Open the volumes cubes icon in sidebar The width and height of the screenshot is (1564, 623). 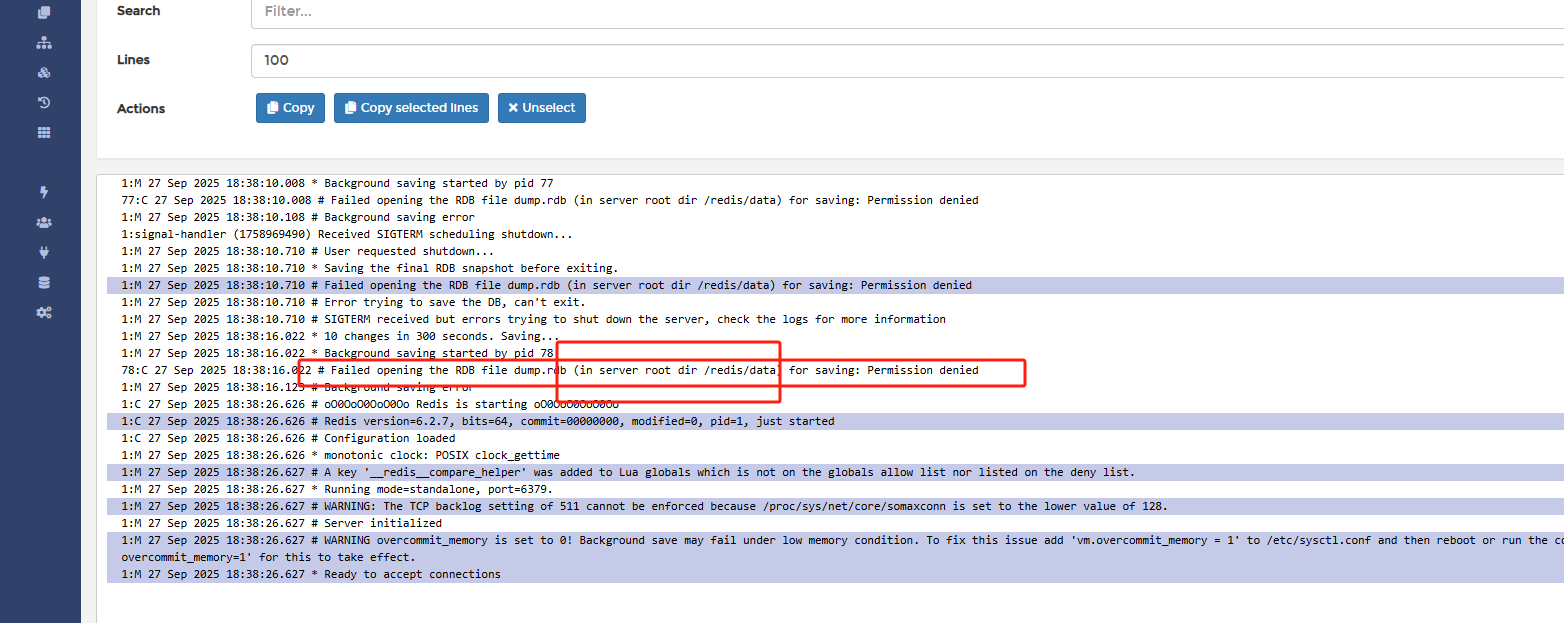click(43, 73)
